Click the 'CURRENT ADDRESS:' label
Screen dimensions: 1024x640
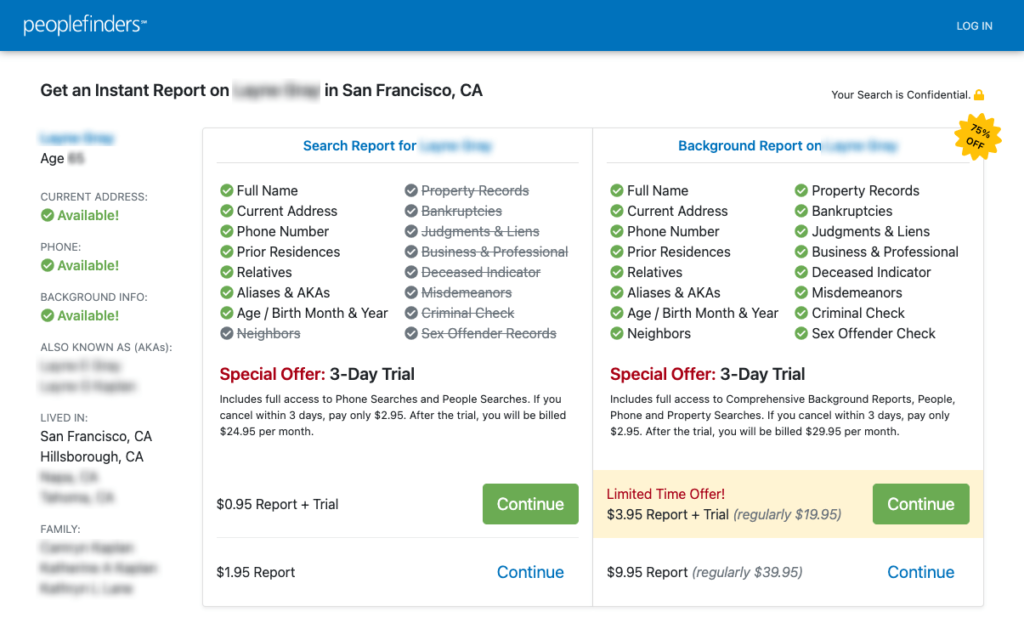94,197
